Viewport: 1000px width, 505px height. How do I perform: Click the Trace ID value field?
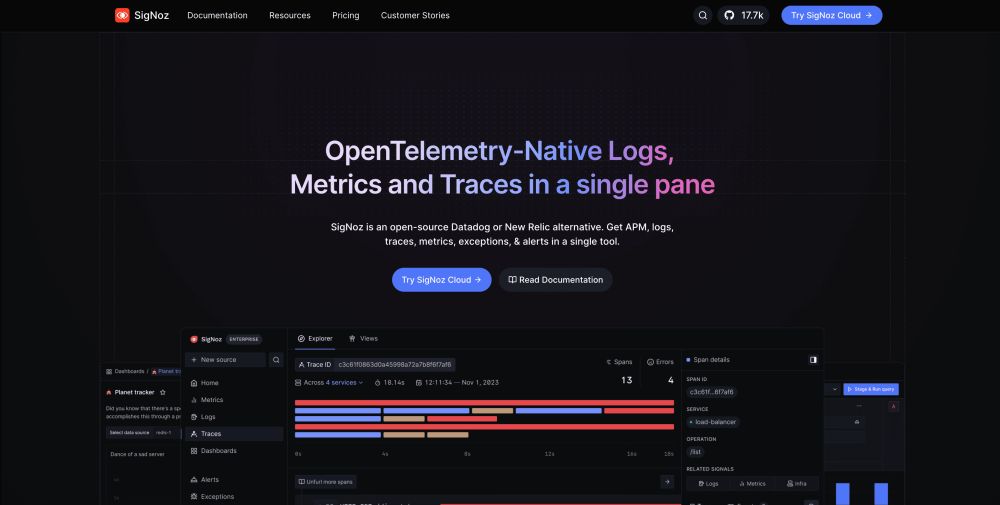click(395, 365)
